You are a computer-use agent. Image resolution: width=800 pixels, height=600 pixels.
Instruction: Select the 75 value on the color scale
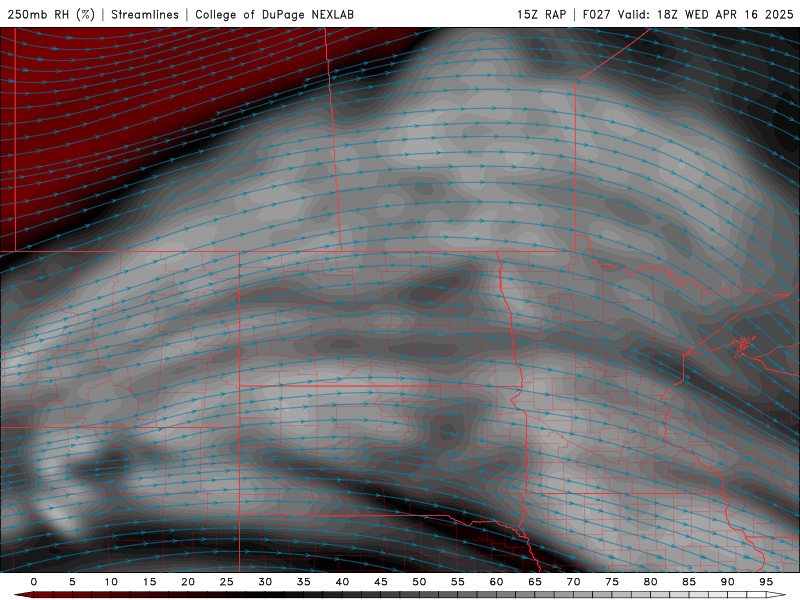(612, 582)
